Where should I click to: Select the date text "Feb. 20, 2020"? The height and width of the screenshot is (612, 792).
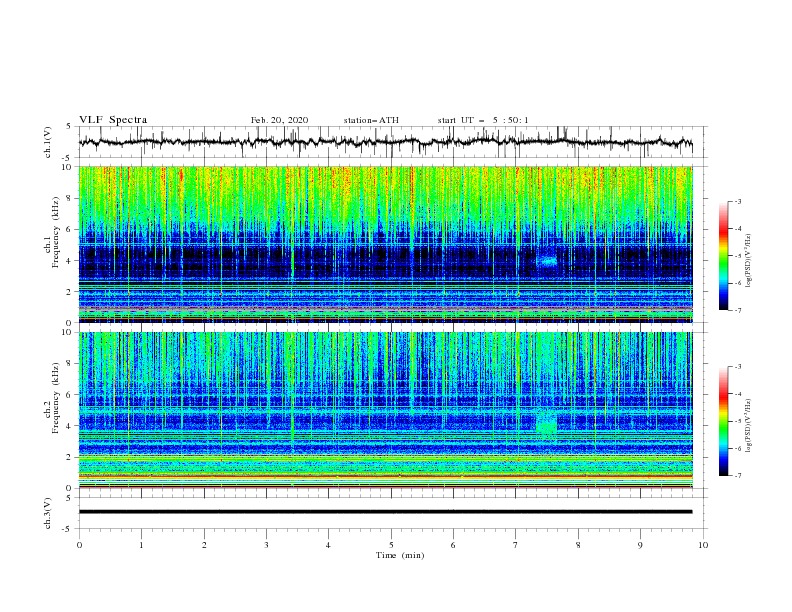click(x=279, y=120)
